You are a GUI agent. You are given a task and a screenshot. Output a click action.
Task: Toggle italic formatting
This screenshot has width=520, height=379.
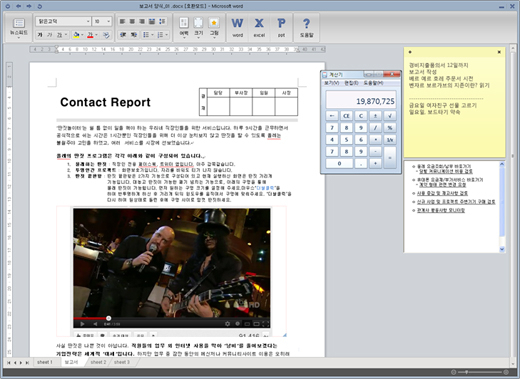pyautogui.click(x=49, y=35)
